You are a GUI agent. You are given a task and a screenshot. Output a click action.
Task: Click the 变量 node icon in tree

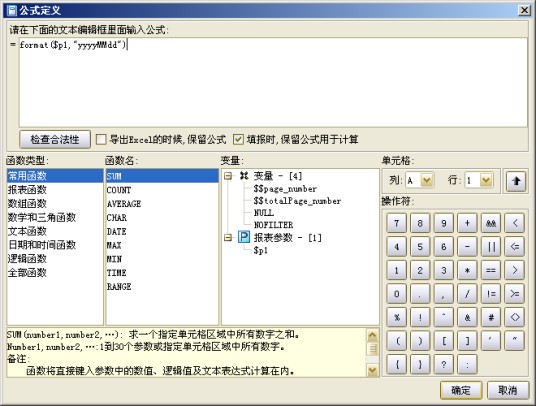click(x=244, y=176)
